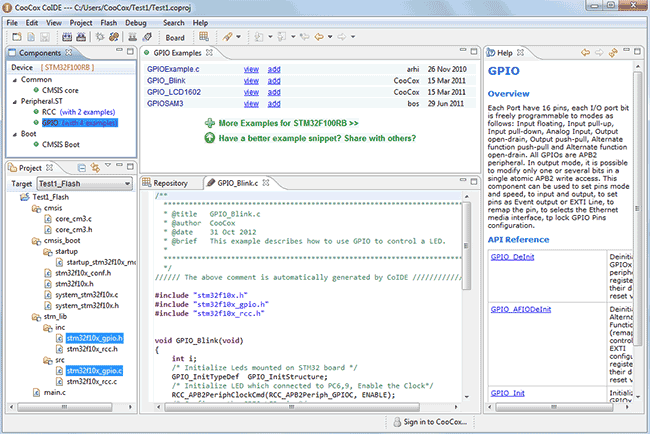Open the Target Test1_Flash dropdown
Image resolution: width=650 pixels, height=434 pixels.
(x=125, y=184)
